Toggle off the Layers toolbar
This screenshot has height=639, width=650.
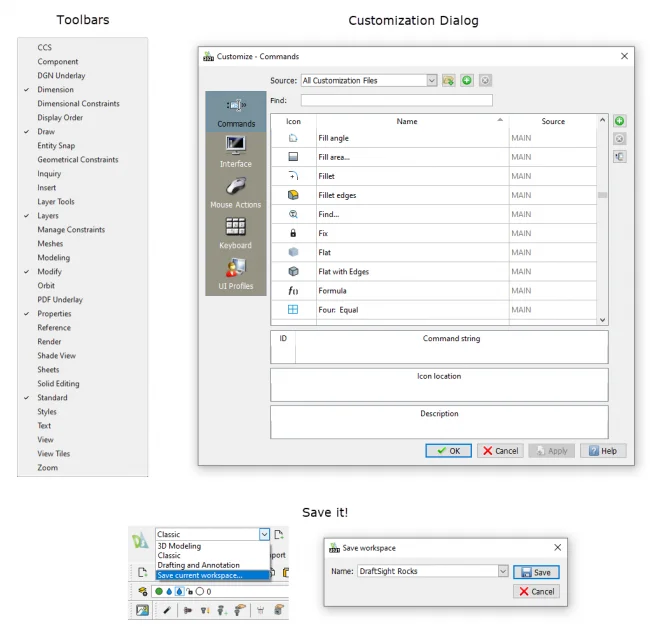(48, 215)
